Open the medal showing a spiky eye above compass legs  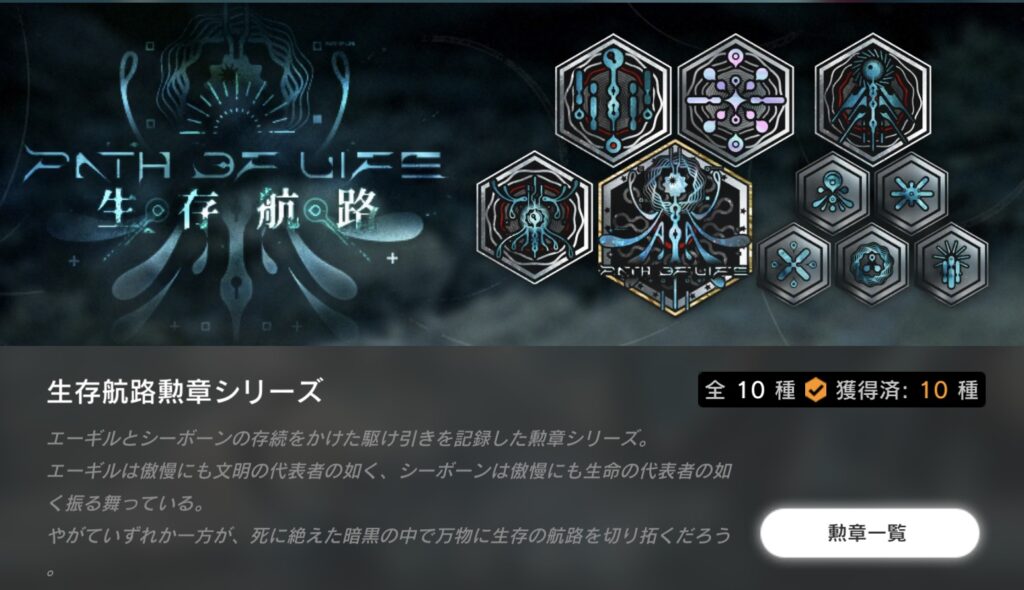pos(872,101)
